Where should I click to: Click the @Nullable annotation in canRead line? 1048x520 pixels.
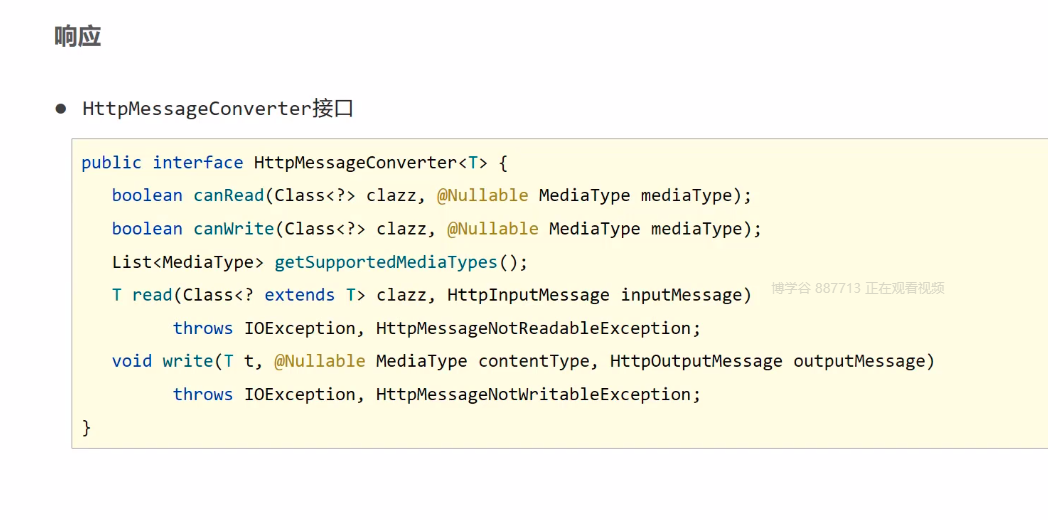pos(482,195)
